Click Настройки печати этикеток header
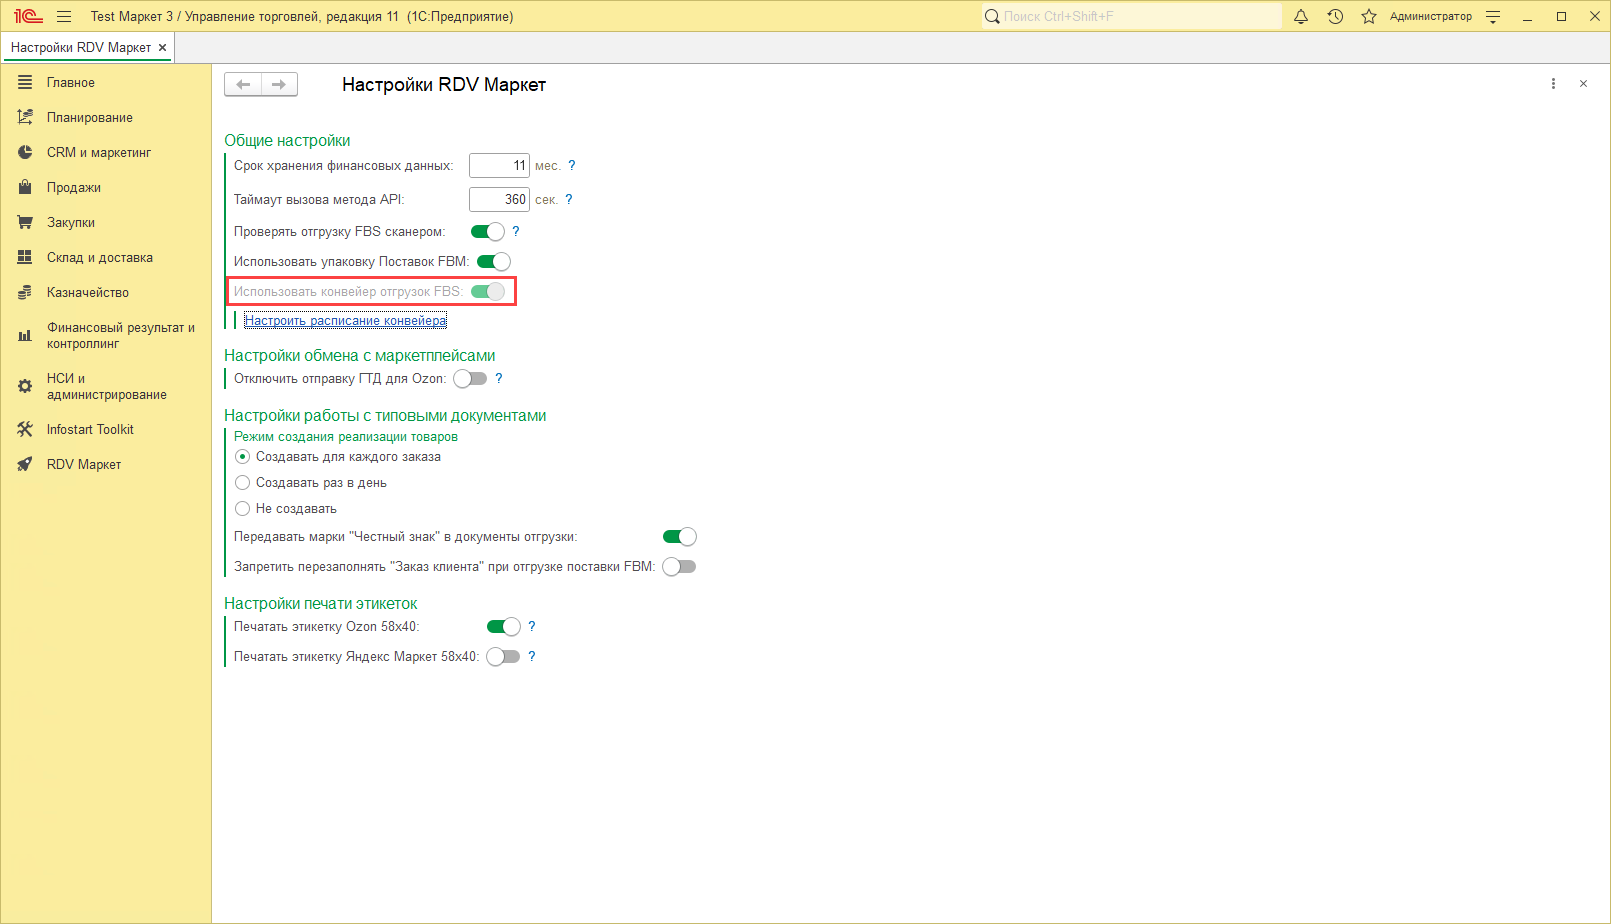The height and width of the screenshot is (924, 1611). click(x=321, y=604)
